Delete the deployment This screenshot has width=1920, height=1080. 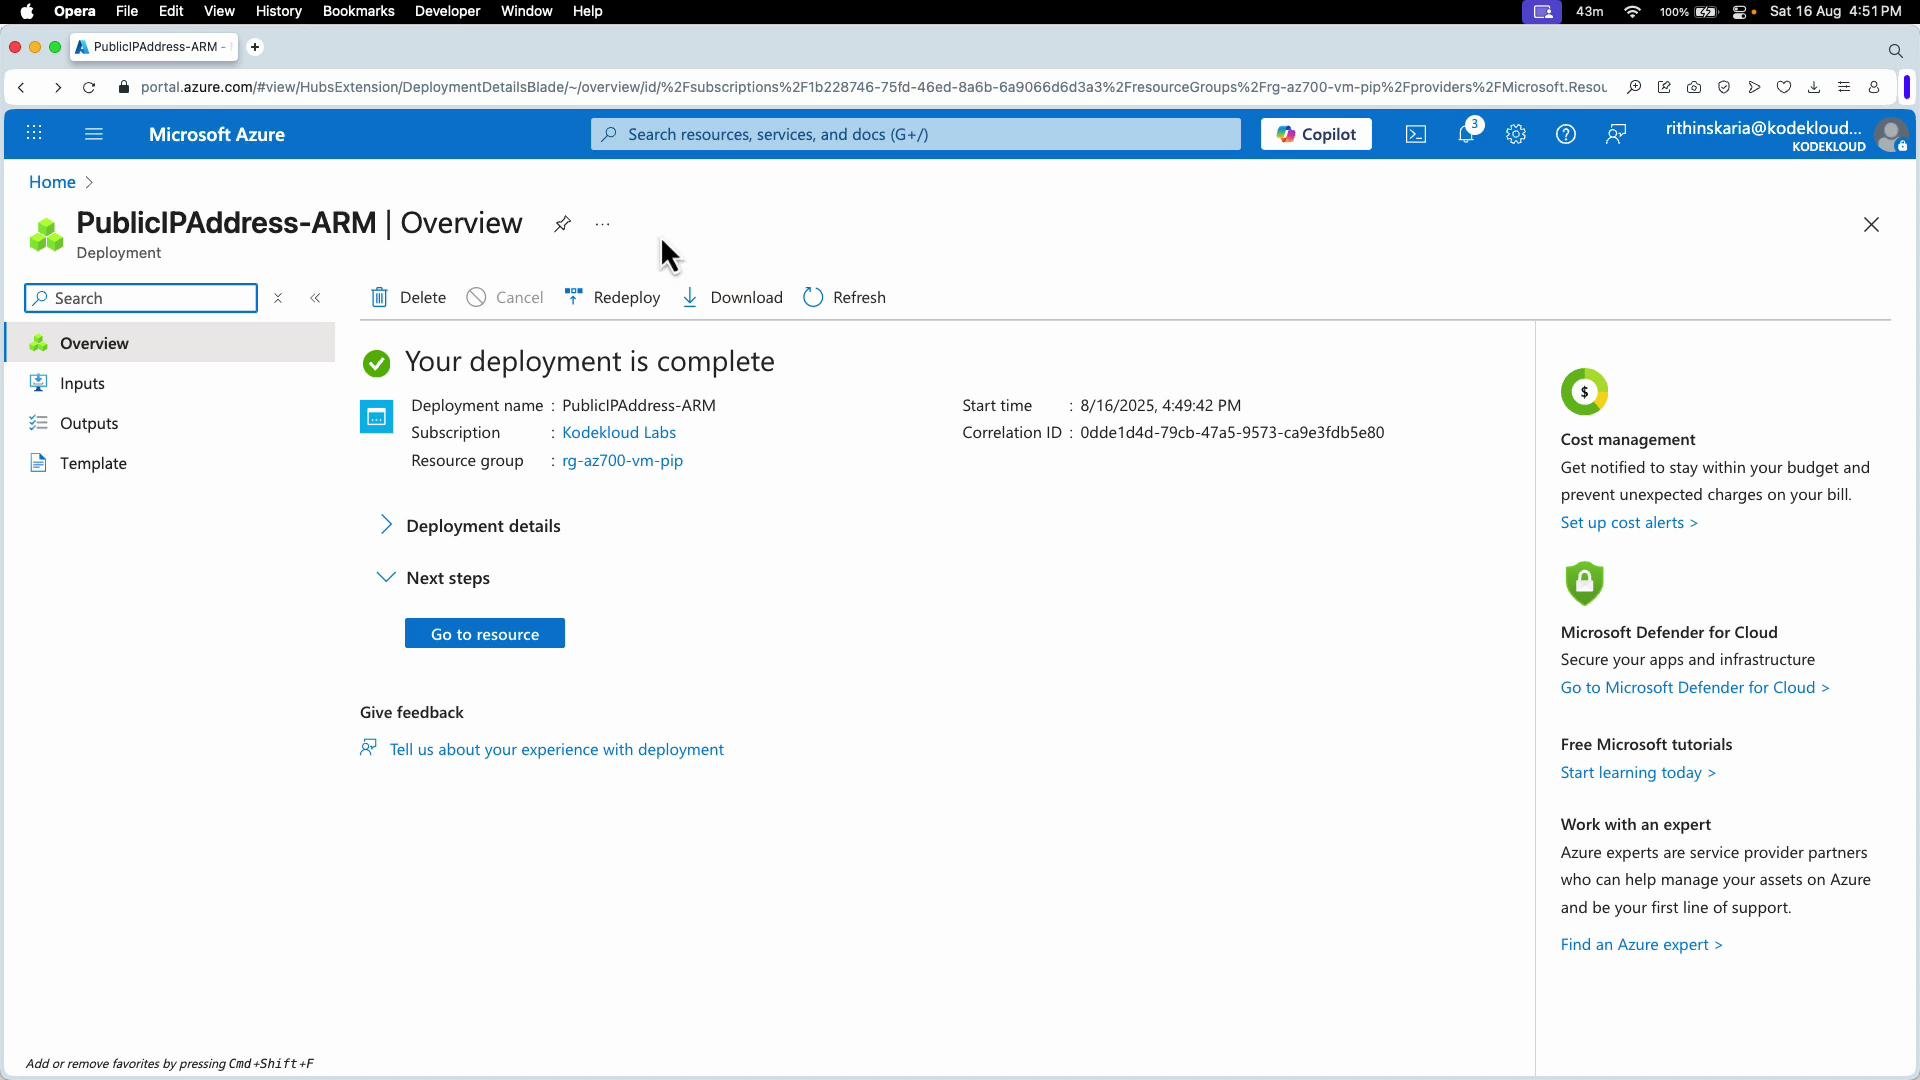pos(408,298)
